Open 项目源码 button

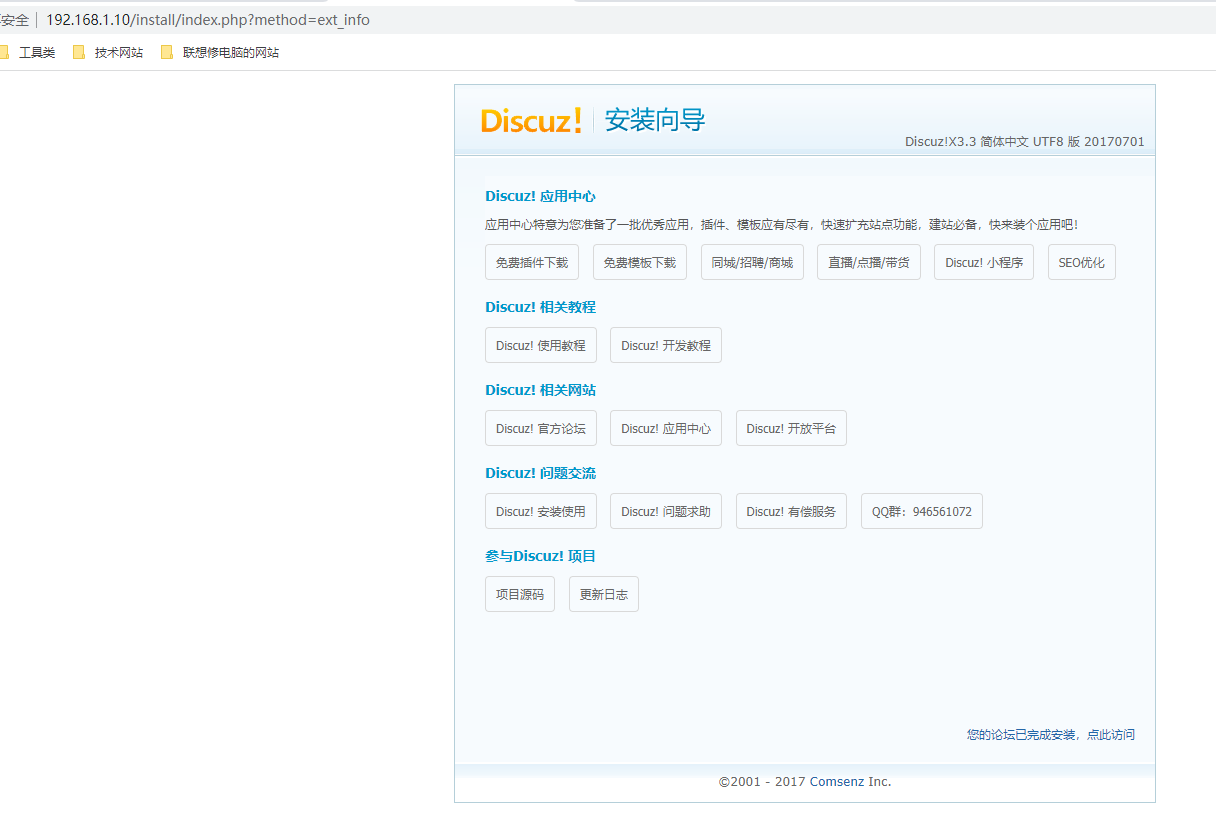(520, 594)
